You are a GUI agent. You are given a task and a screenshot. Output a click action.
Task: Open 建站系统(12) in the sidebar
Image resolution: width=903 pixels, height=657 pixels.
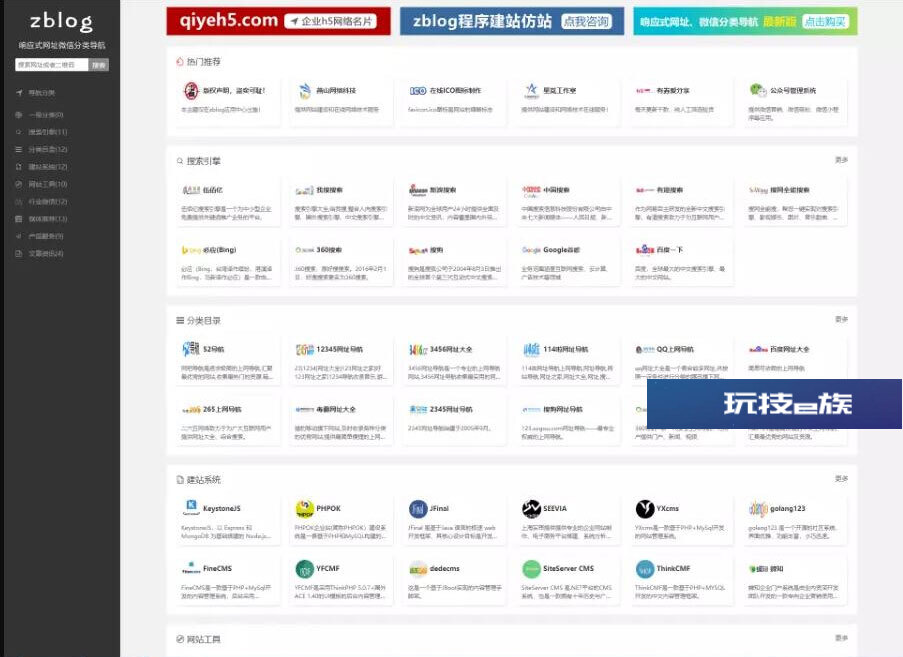coord(48,167)
